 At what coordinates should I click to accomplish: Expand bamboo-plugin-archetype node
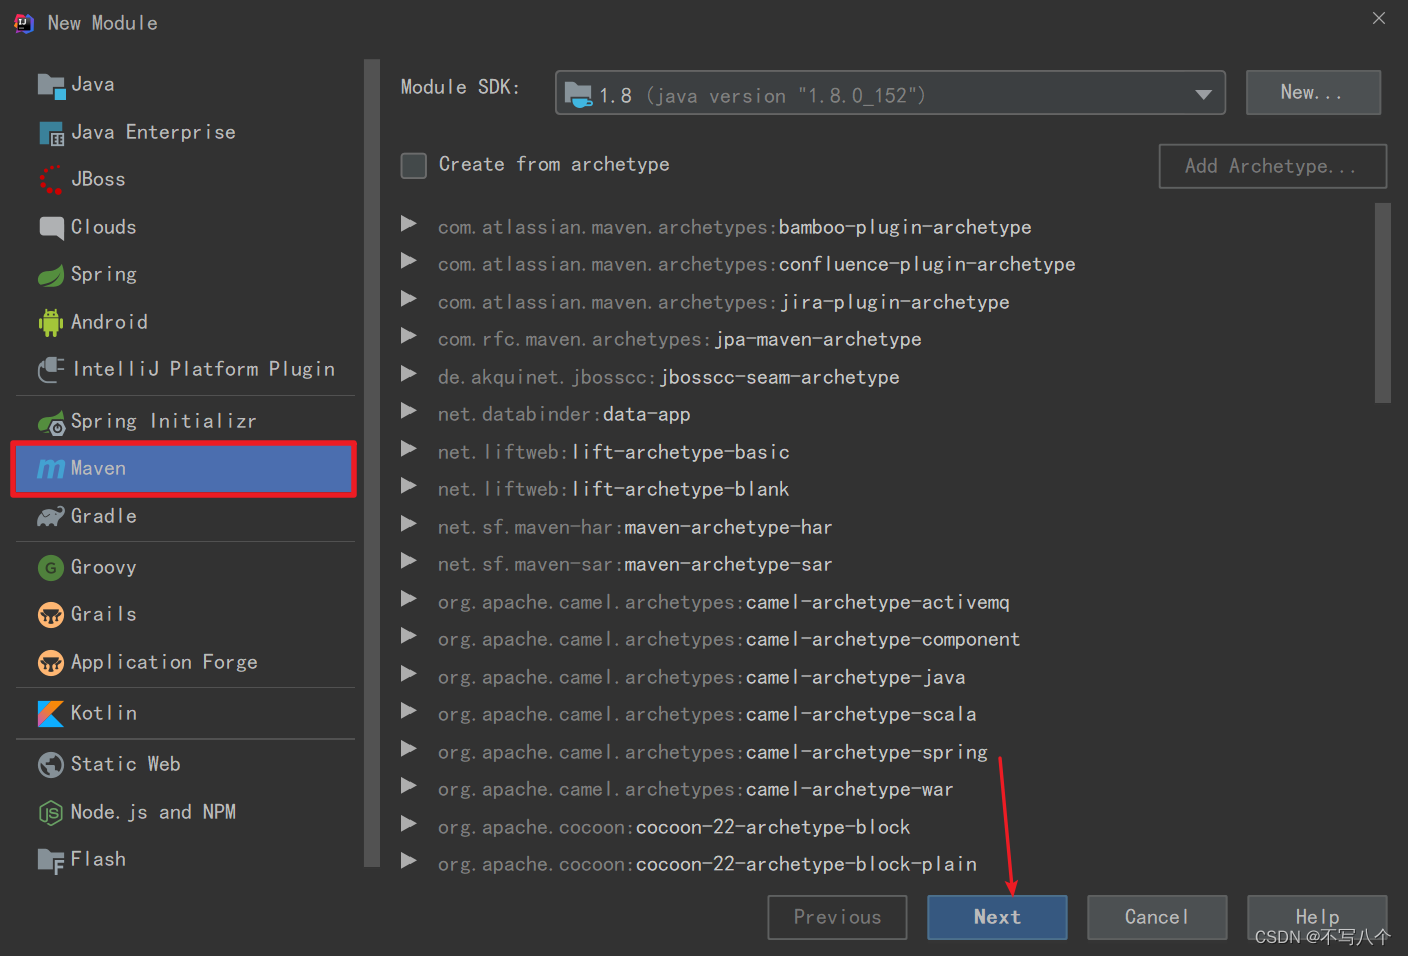point(408,223)
